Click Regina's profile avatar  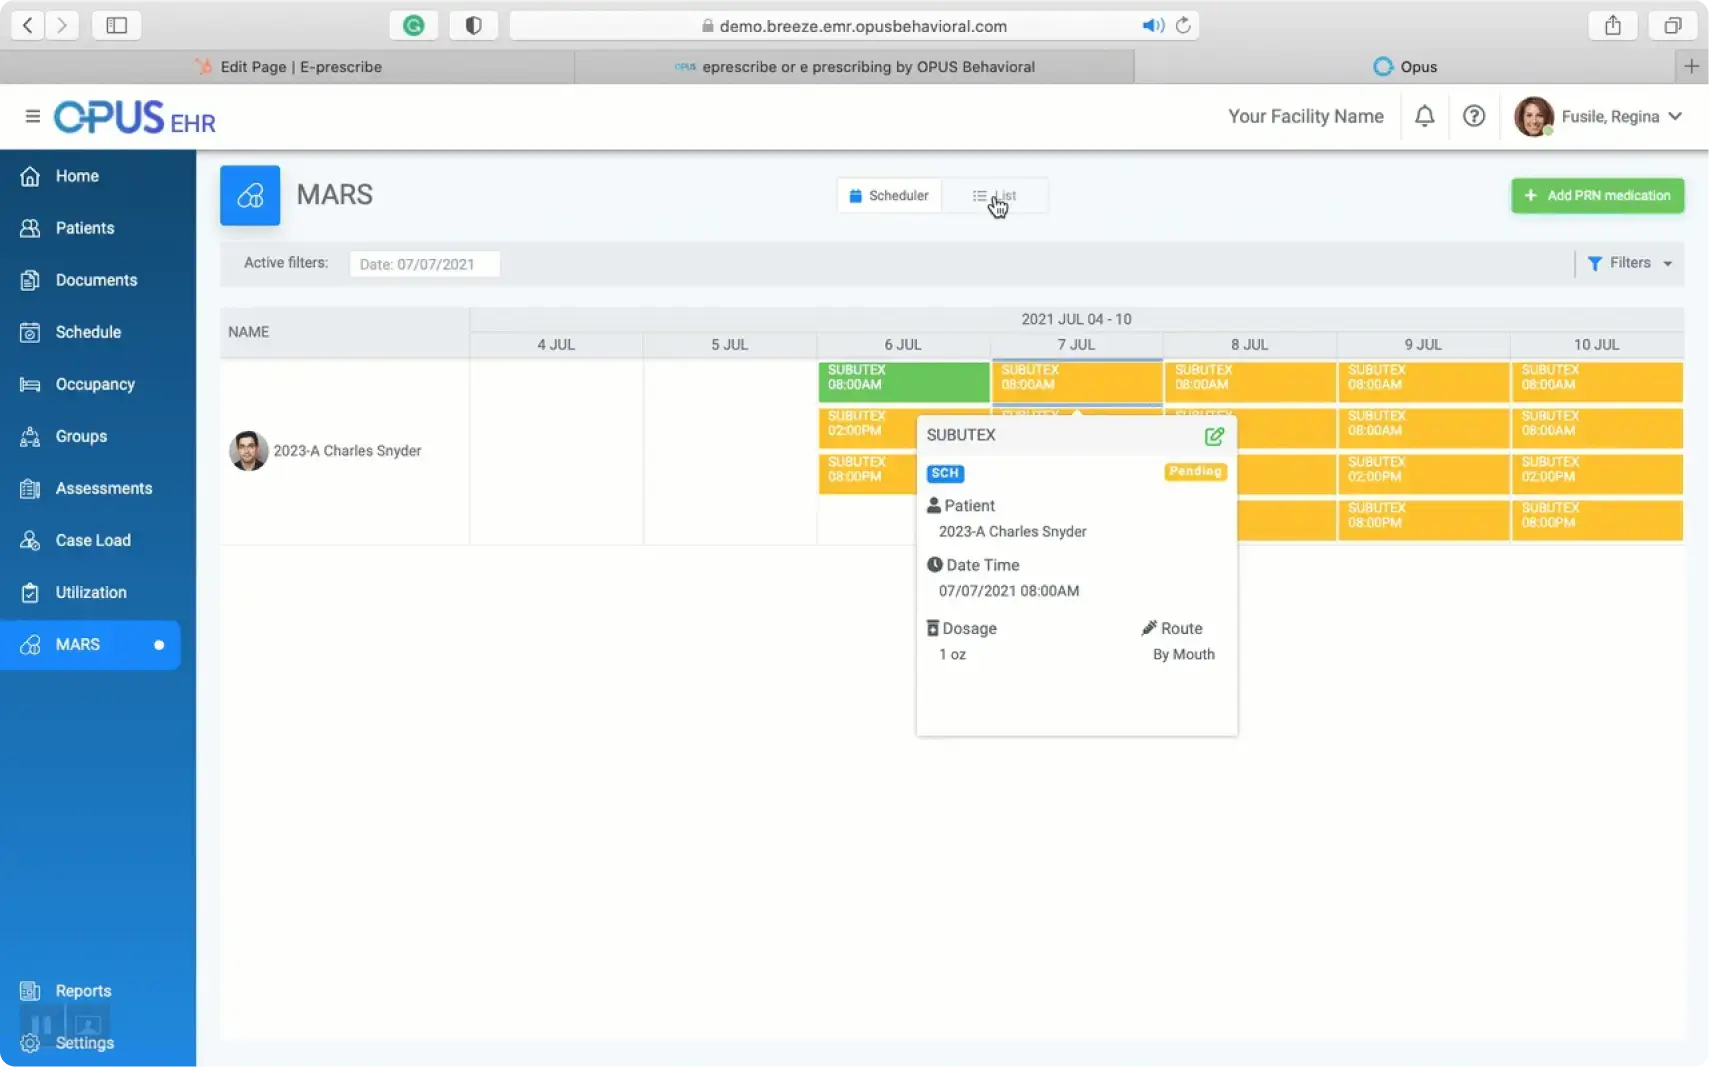click(x=1533, y=116)
